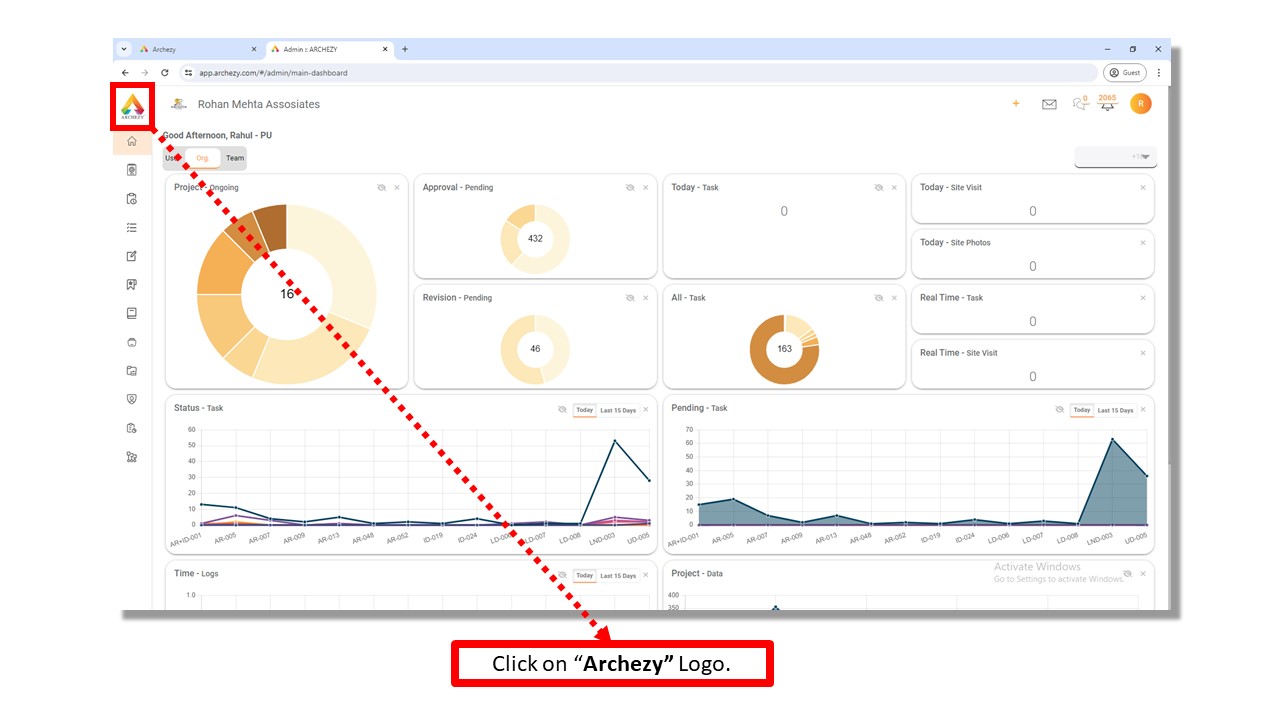Click the LND-003 peak in Pending chart
The image size is (1280, 720).
coord(1112,439)
